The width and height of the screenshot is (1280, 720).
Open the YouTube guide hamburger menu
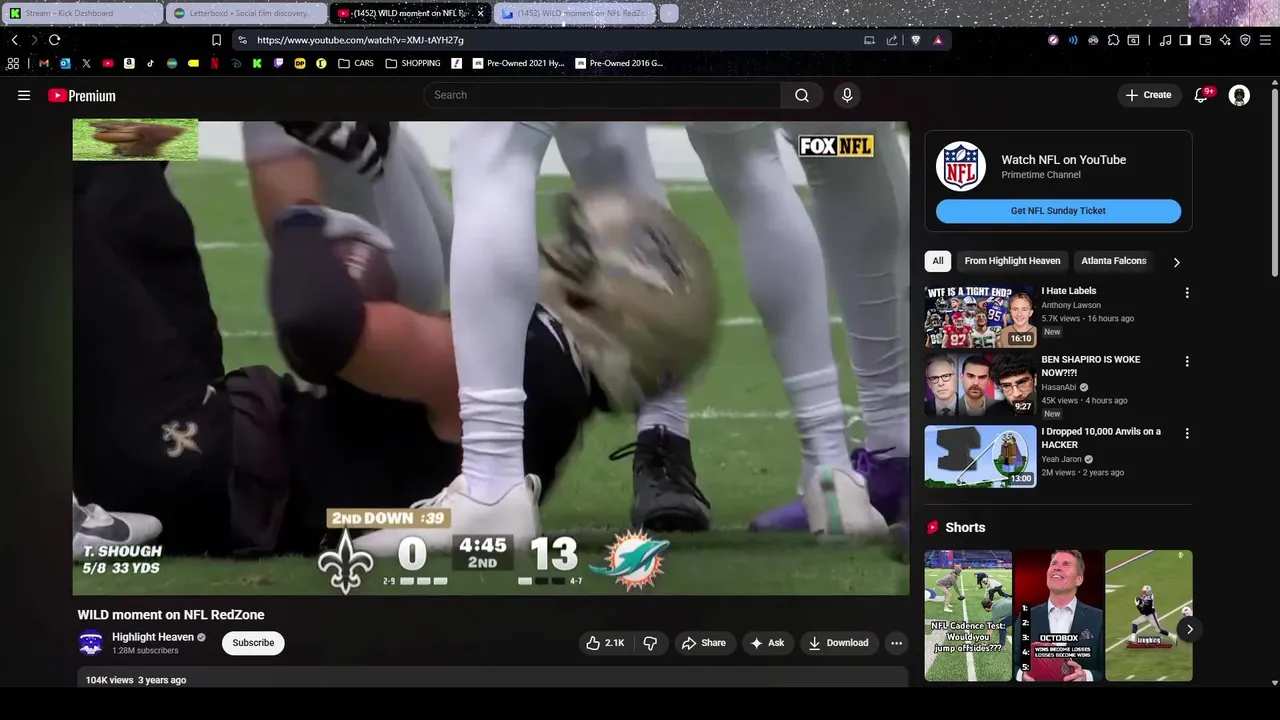coord(24,95)
